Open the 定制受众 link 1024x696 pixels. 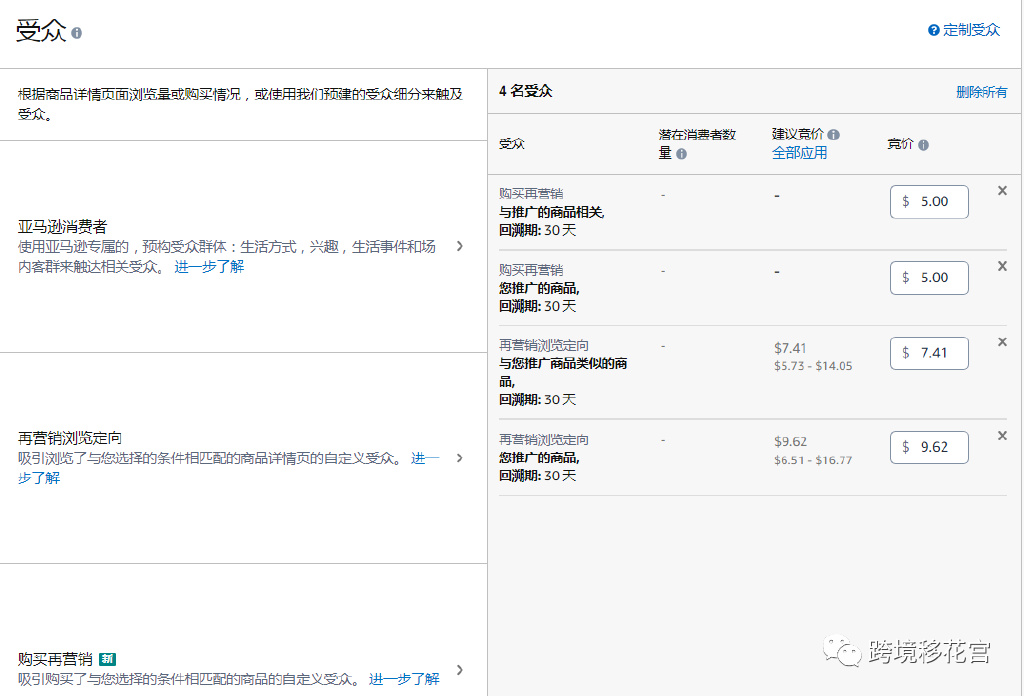(x=971, y=30)
